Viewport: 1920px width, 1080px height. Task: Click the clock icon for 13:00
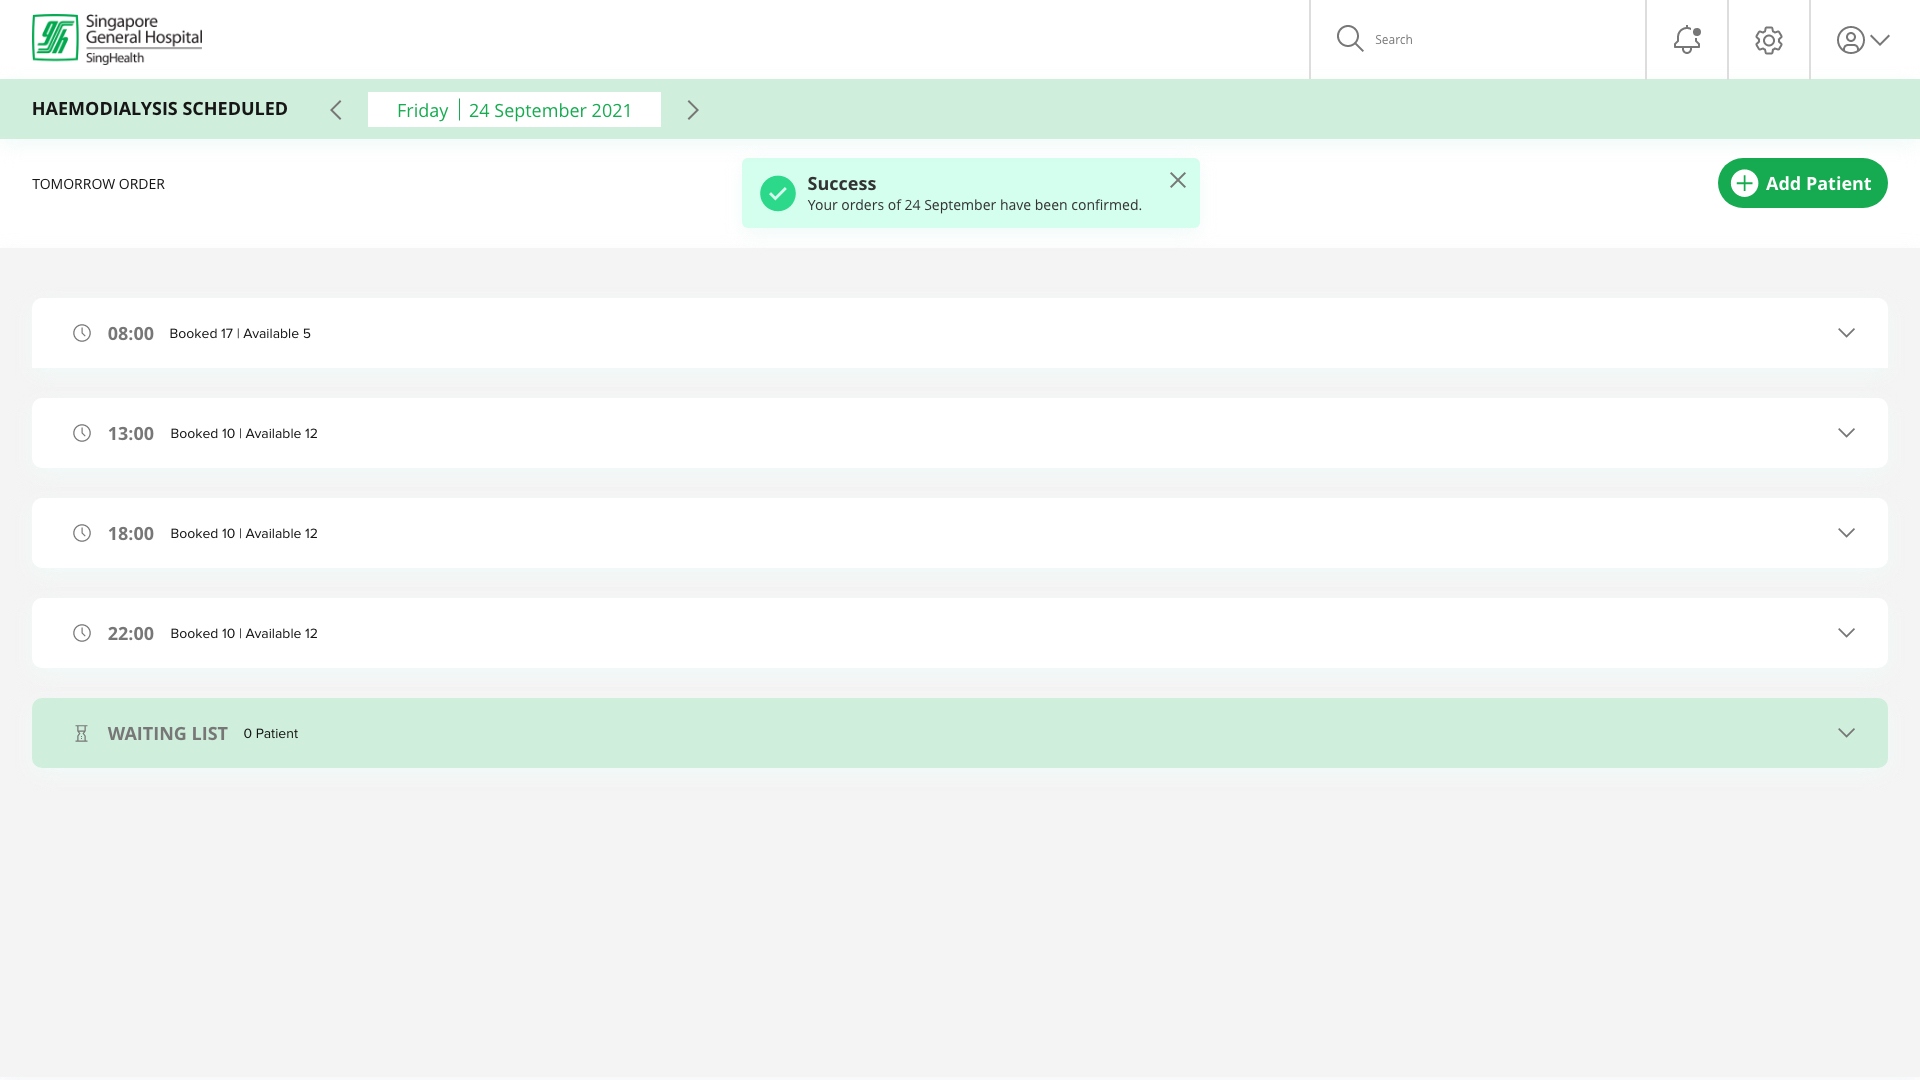82,433
